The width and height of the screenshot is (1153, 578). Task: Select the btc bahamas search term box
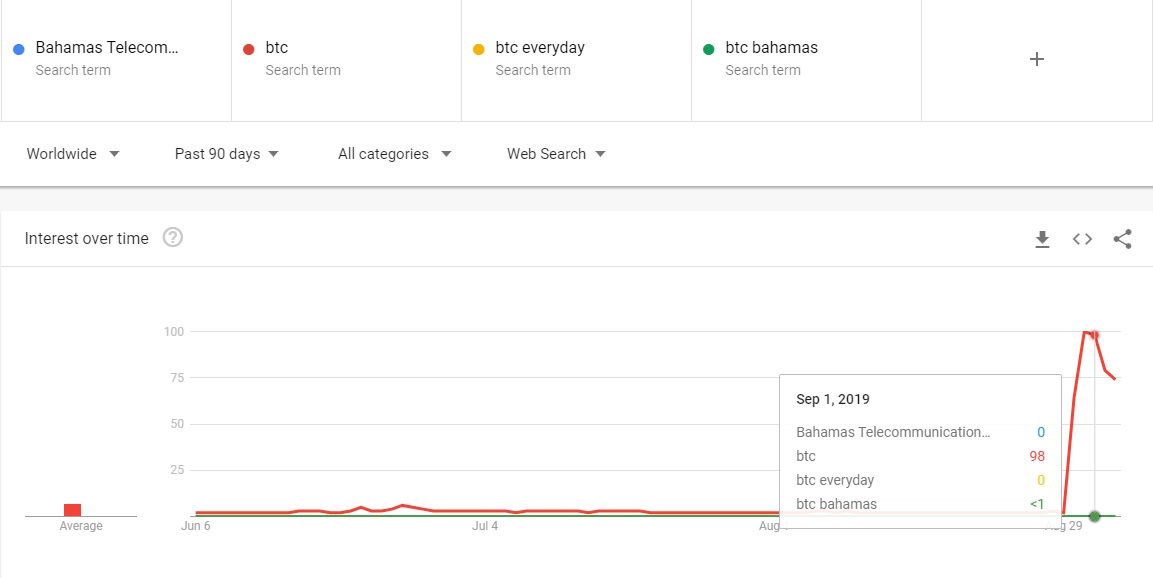click(771, 48)
